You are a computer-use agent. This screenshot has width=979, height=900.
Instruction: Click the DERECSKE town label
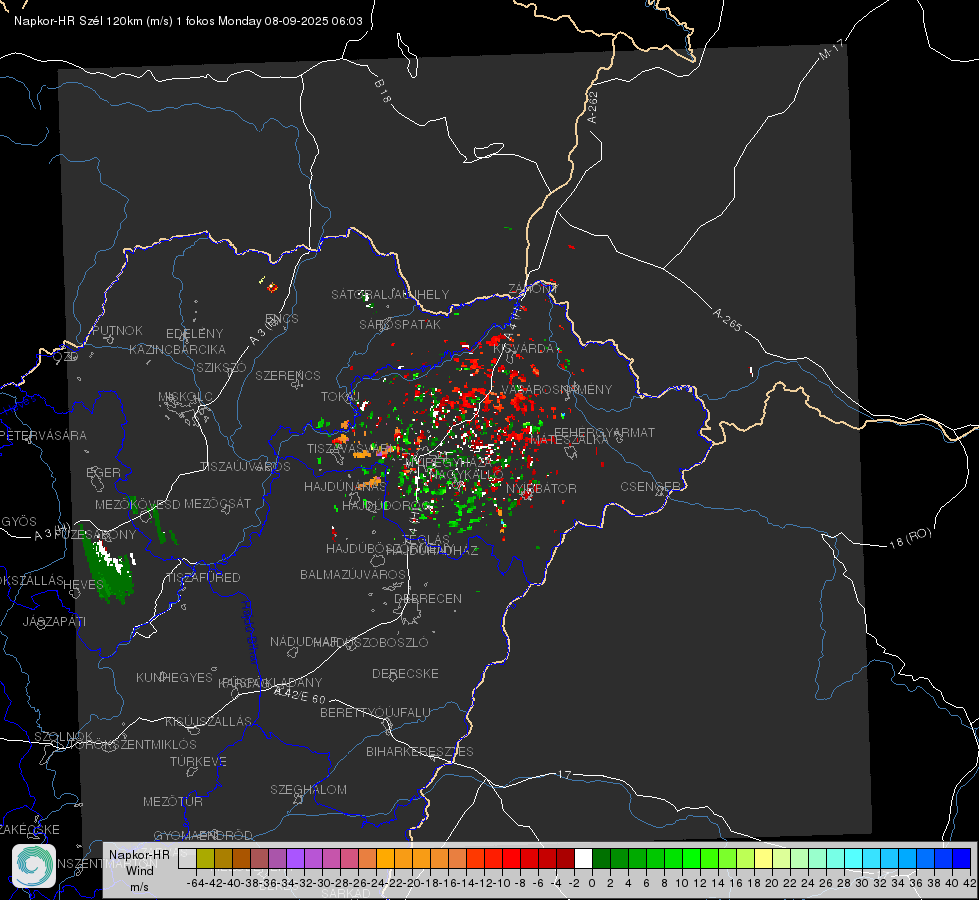(x=405, y=673)
